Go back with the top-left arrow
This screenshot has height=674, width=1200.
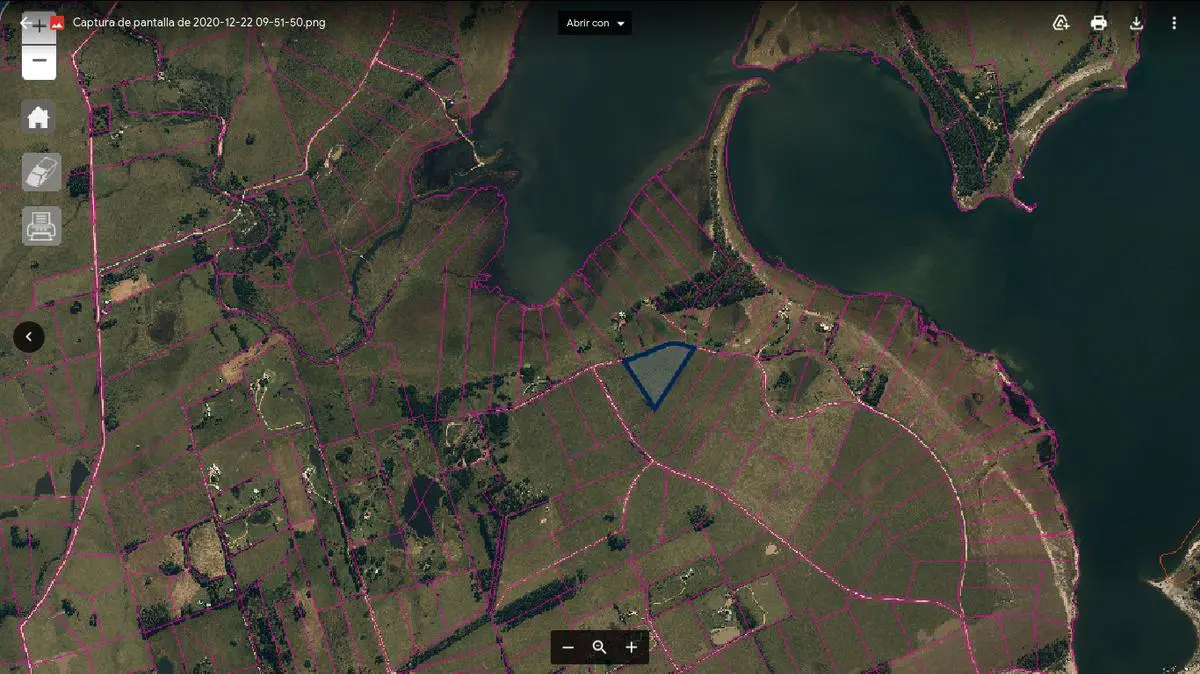[26, 23]
